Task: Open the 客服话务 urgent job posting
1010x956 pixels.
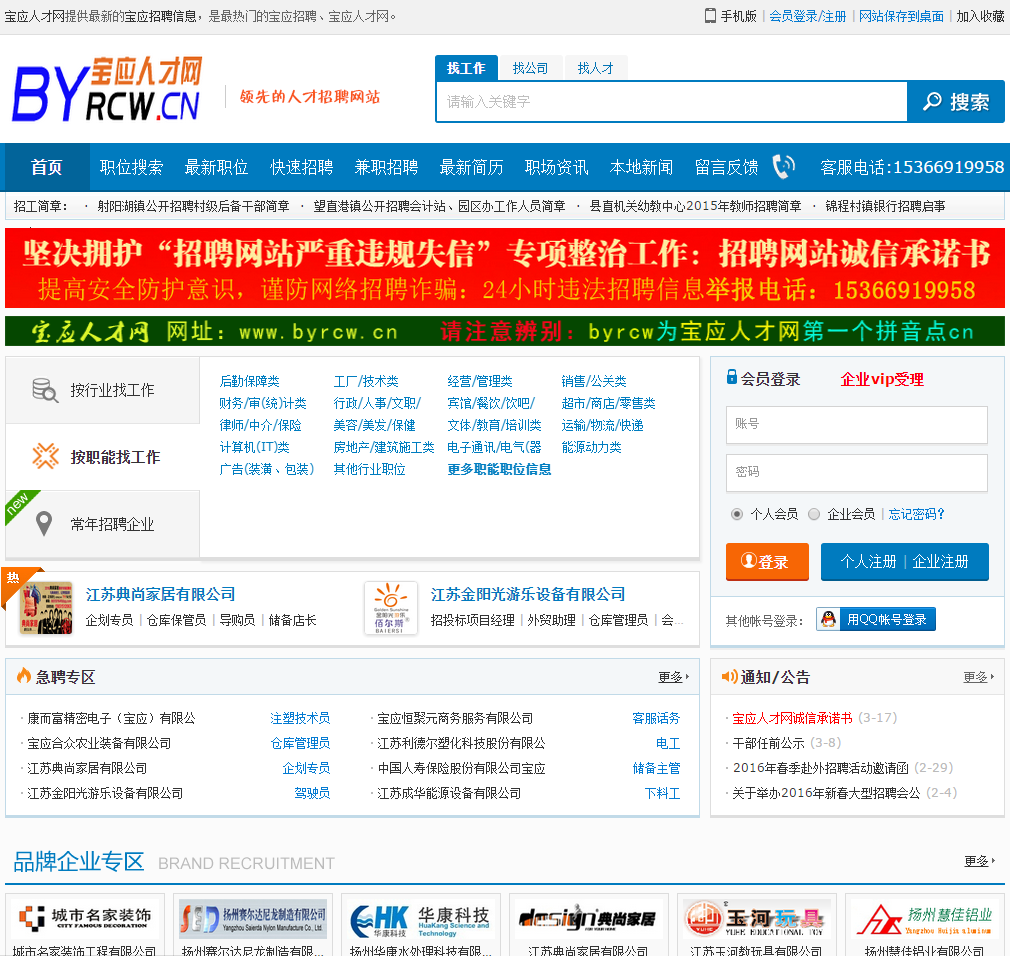Action: 656,718
